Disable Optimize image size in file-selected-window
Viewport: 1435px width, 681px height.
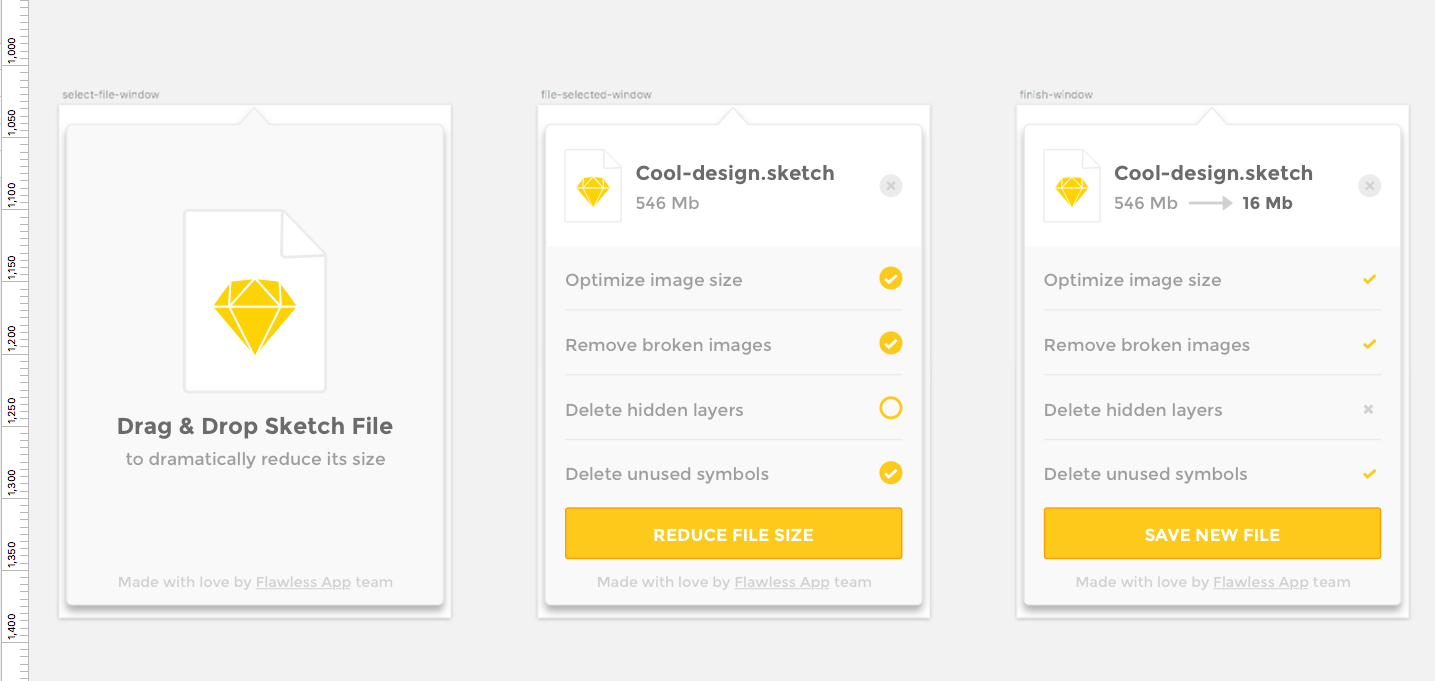(890, 279)
